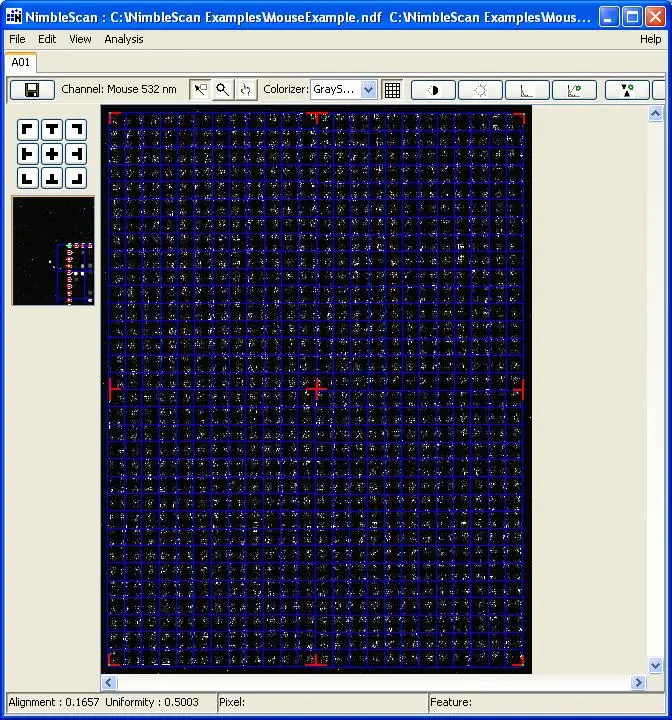Jump to left-middle edge navigation button
The height and width of the screenshot is (720, 672).
(28, 154)
